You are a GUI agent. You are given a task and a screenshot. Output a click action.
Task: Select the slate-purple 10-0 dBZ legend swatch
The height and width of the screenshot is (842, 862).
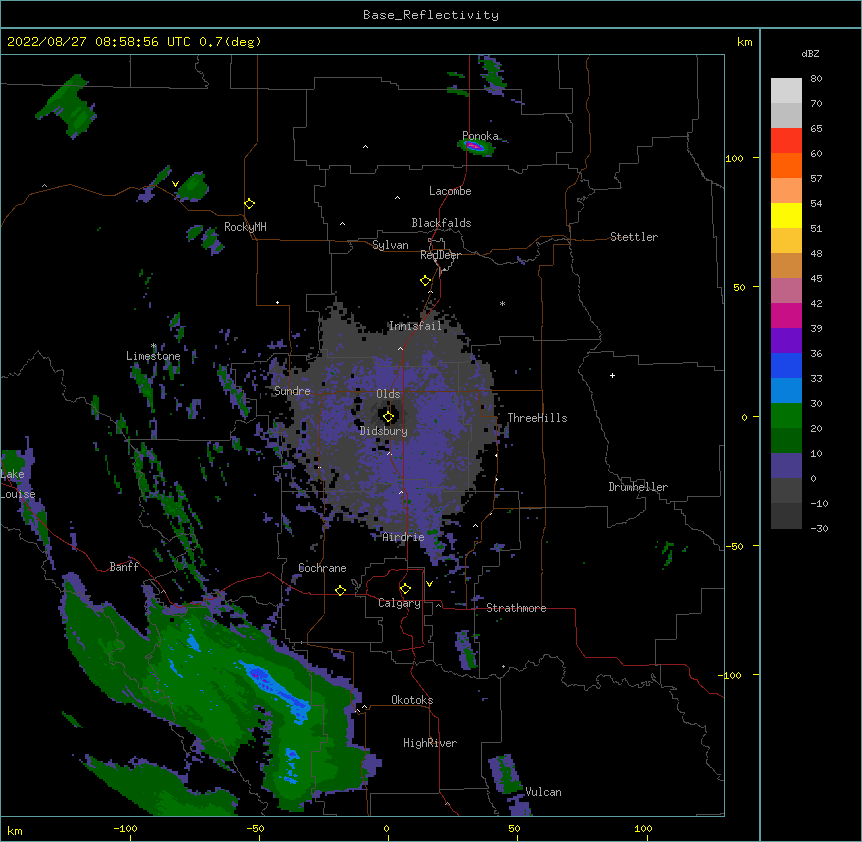tap(786, 466)
